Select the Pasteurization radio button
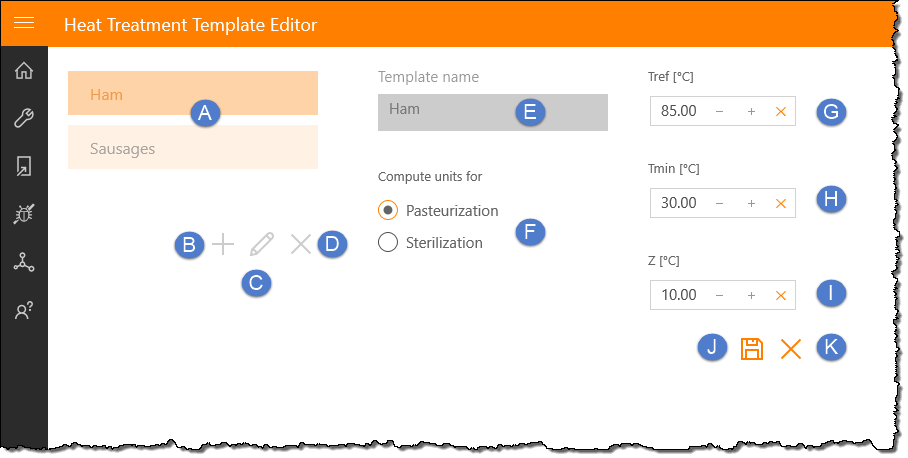The width and height of the screenshot is (908, 458). (388, 211)
